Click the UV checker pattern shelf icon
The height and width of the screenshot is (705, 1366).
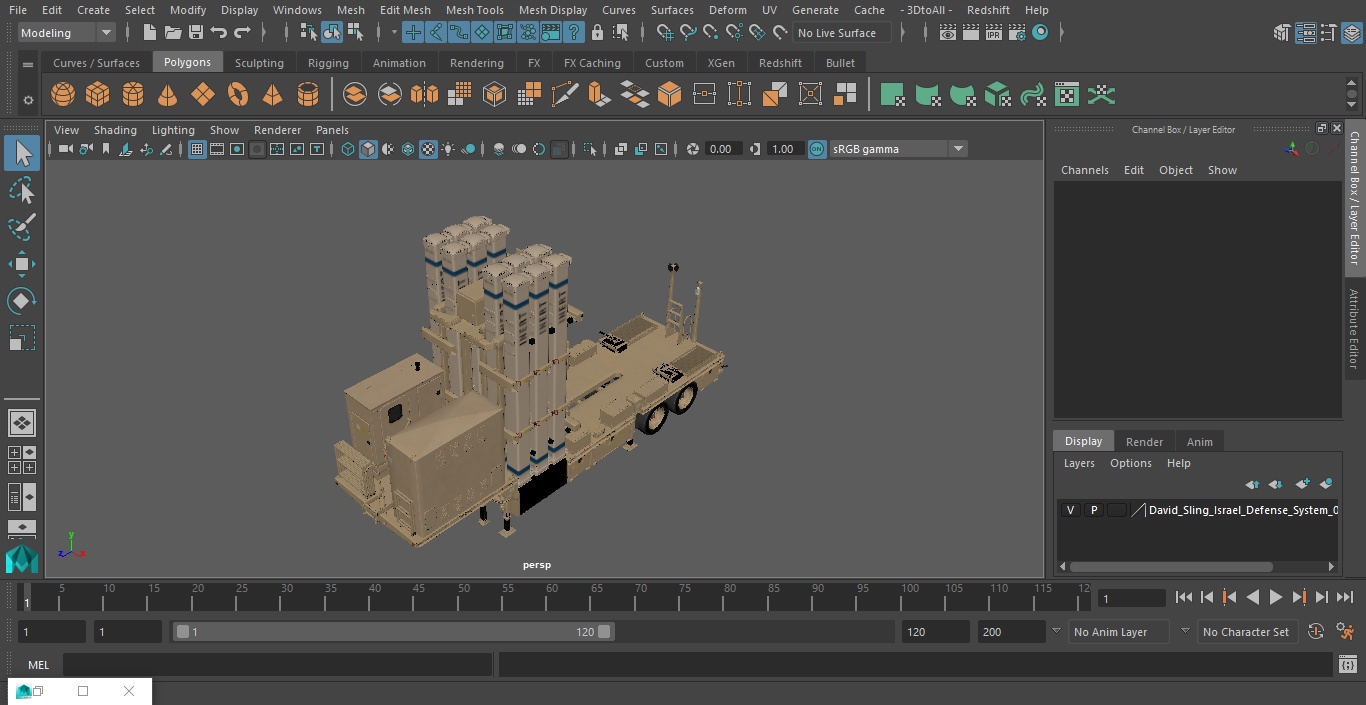pos(1067,95)
